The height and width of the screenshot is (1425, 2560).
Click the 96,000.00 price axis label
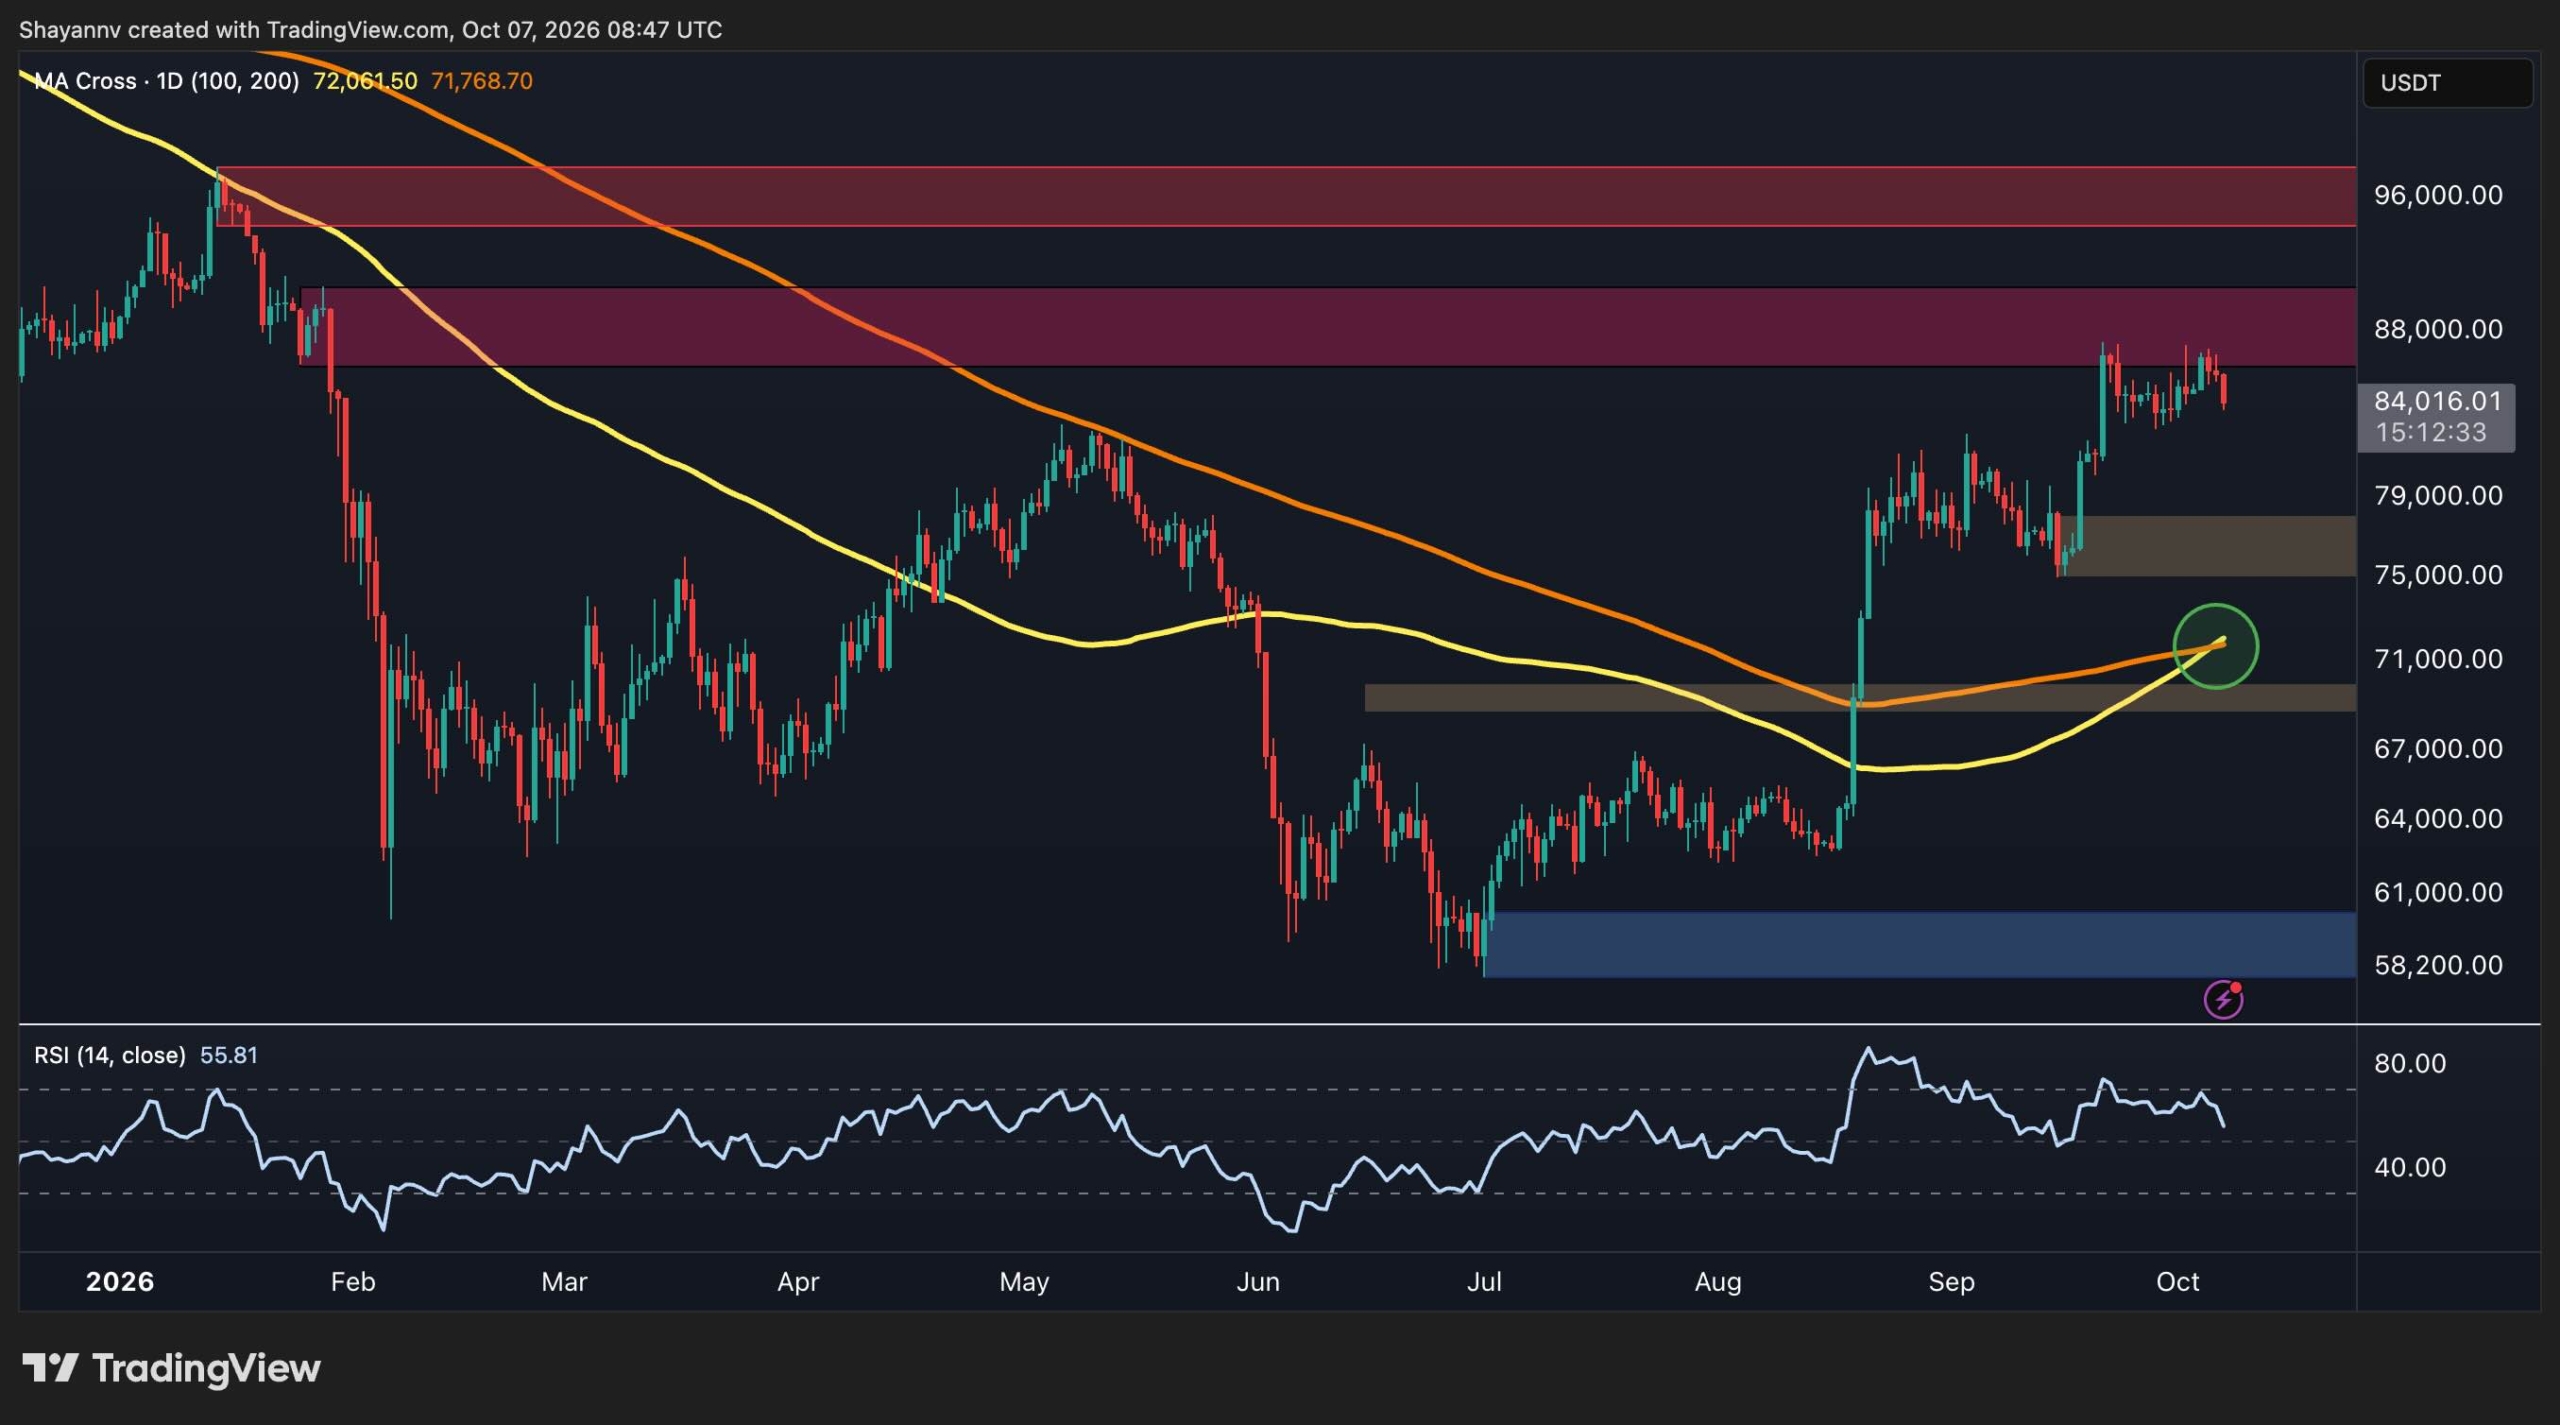tap(2438, 195)
